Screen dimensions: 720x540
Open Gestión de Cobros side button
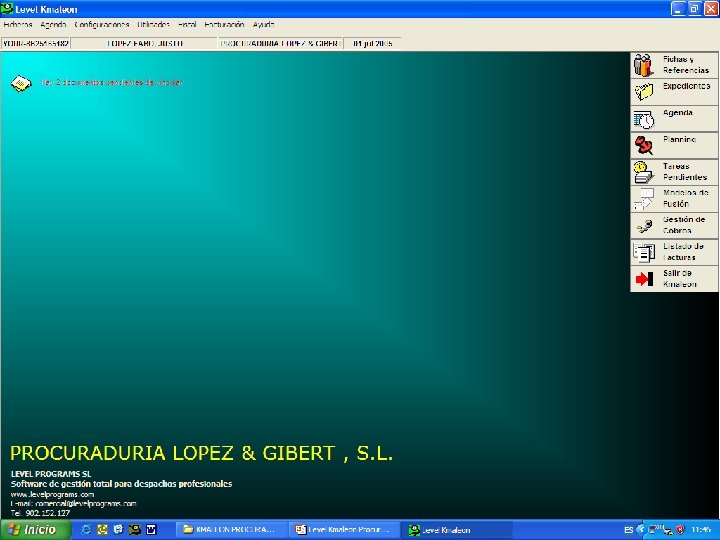pos(674,225)
